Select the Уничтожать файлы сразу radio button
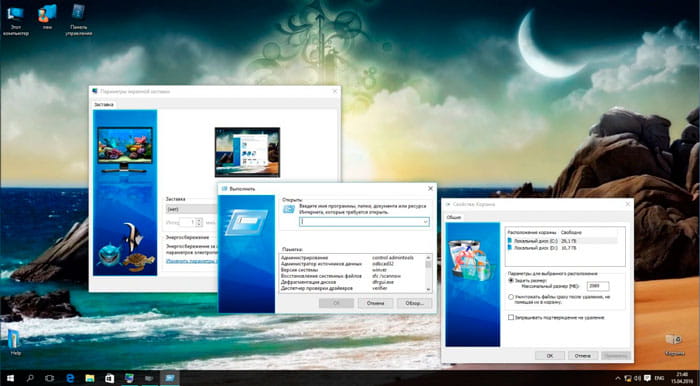This screenshot has width=700, height=386. (511, 297)
